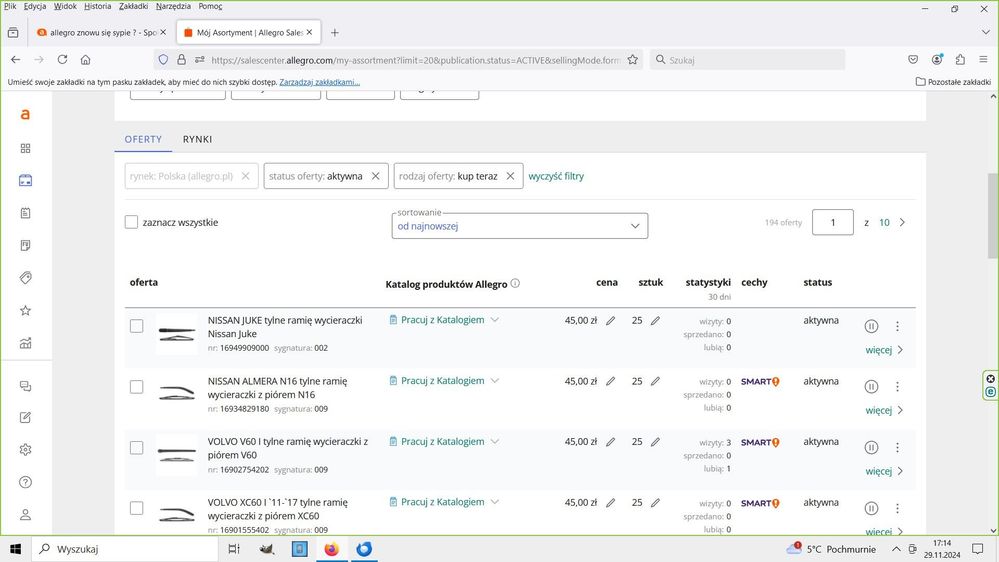This screenshot has width=999, height=562.
Task: Edit quantity of NISSAN JUKE offer
Action: [655, 321]
